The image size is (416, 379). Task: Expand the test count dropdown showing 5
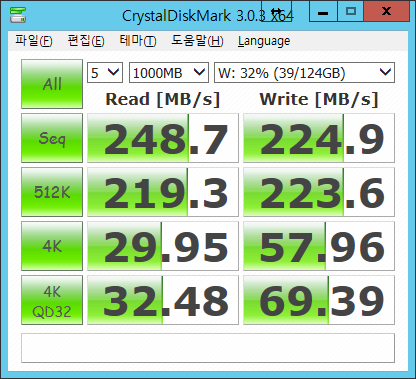coord(105,72)
